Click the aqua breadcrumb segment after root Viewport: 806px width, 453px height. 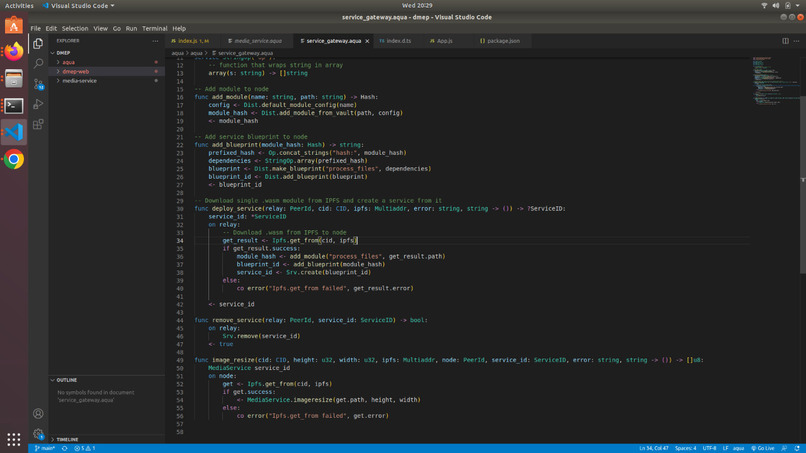pos(196,53)
